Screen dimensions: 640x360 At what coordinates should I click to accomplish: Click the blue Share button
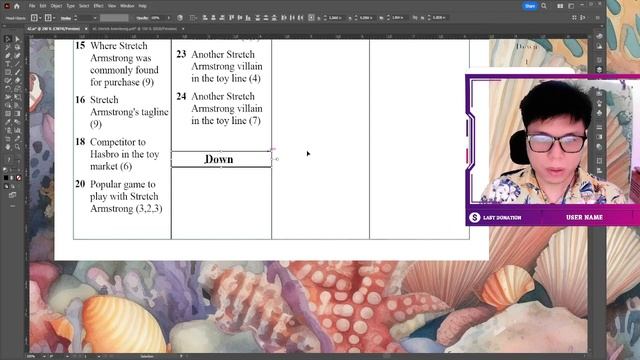point(530,6)
